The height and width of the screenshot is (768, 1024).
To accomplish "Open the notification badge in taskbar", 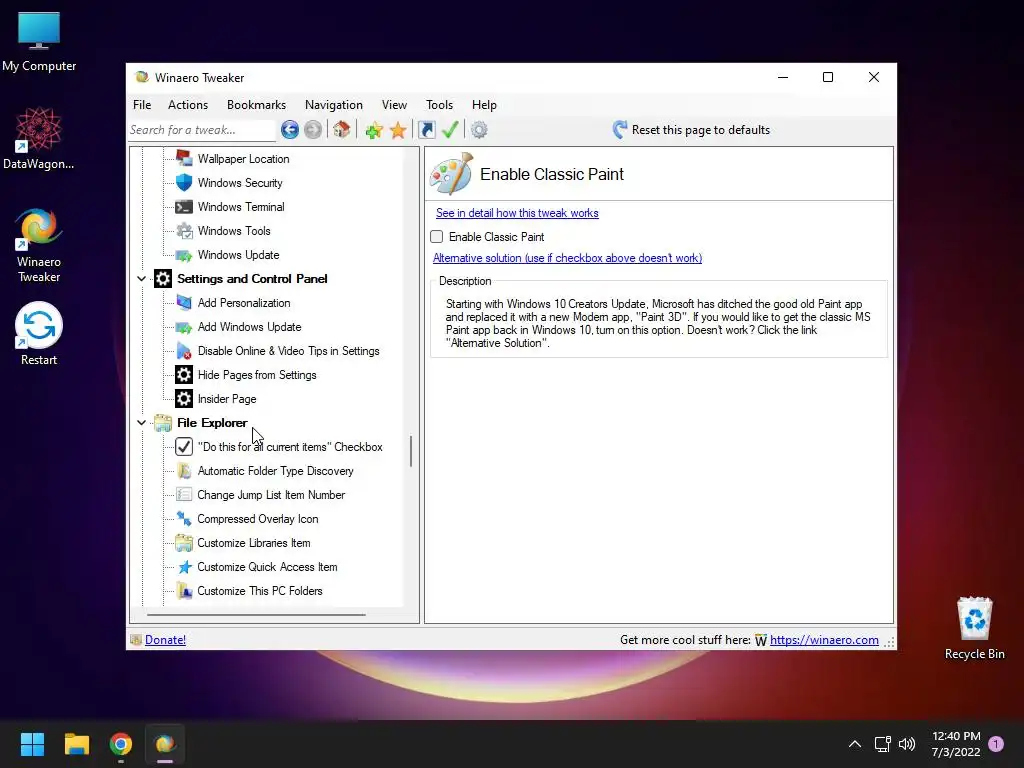I will coord(996,744).
